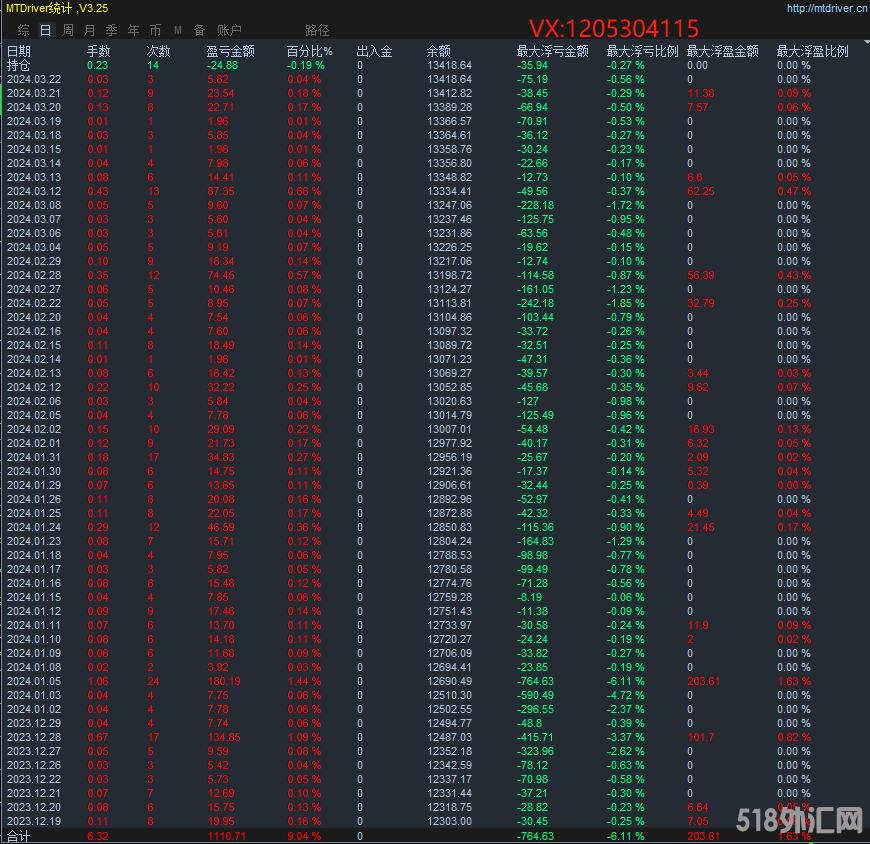Click the 百分比% column header
Screen dimensions: 870x844
tap(309, 52)
